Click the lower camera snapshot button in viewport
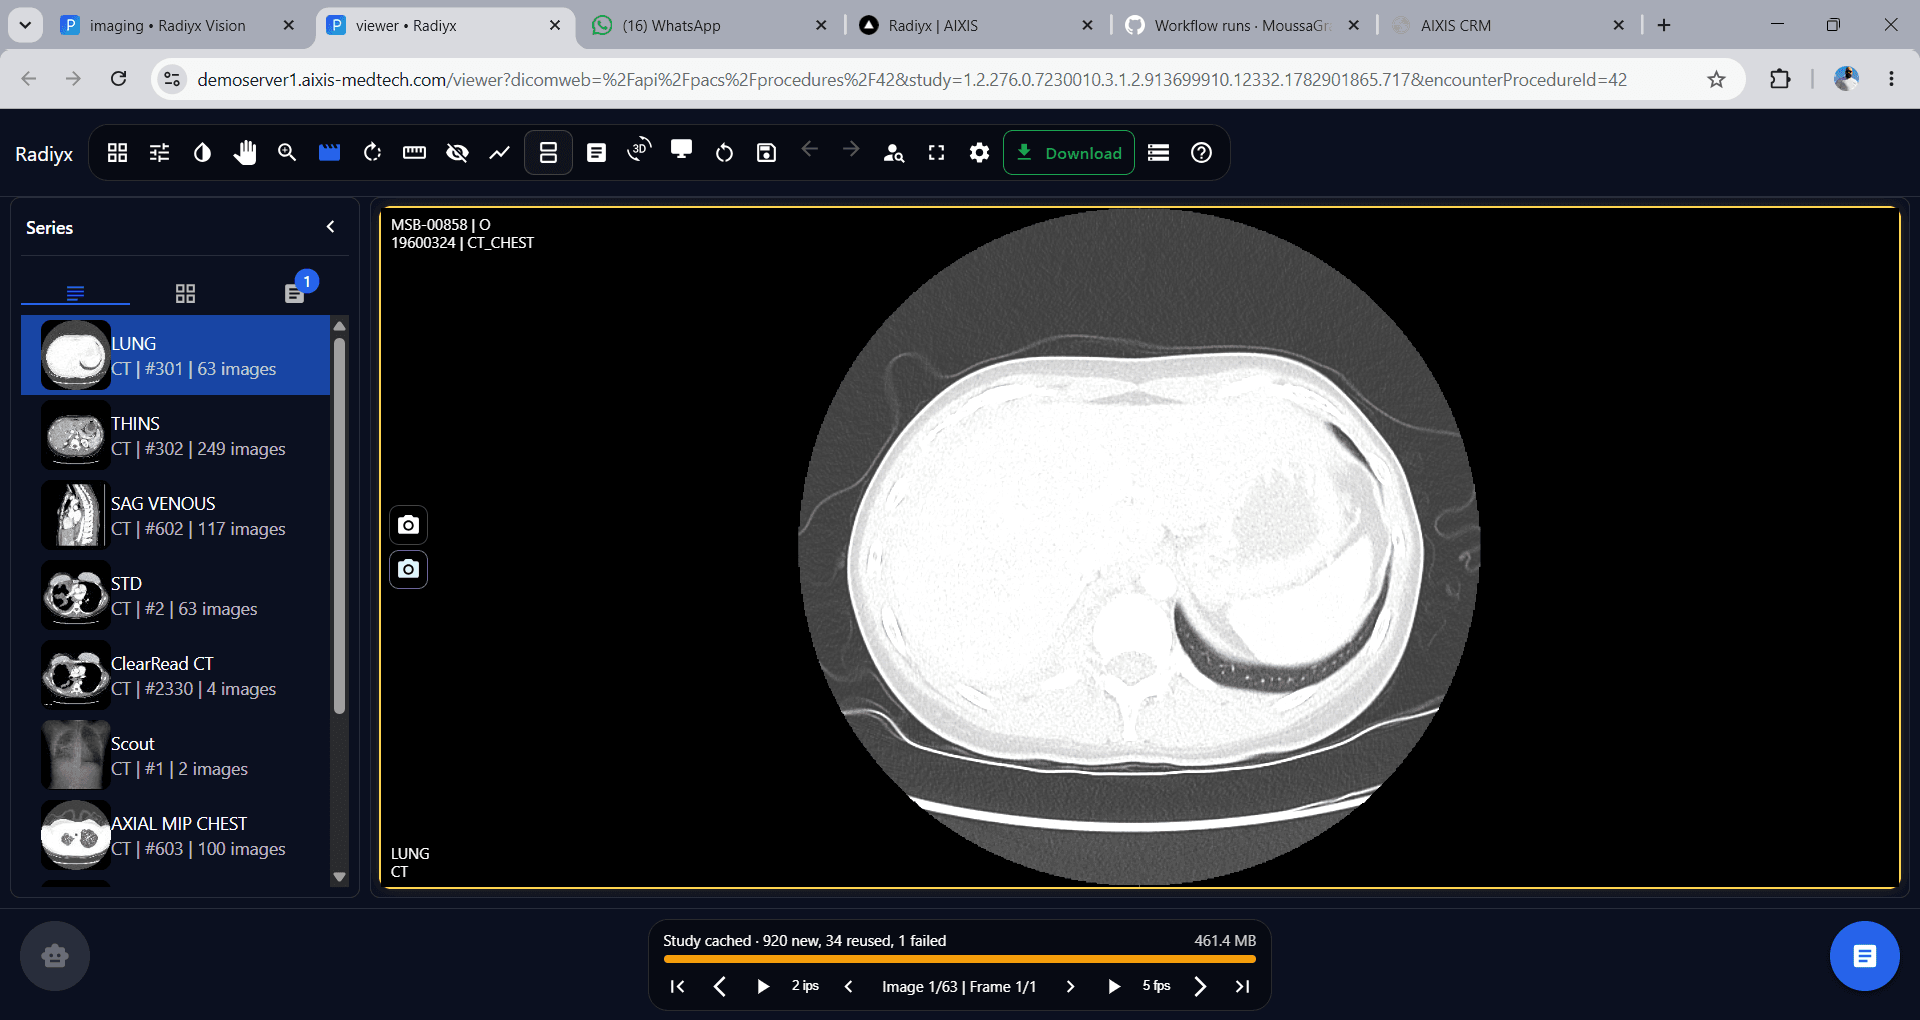Image resolution: width=1920 pixels, height=1020 pixels. click(x=408, y=569)
